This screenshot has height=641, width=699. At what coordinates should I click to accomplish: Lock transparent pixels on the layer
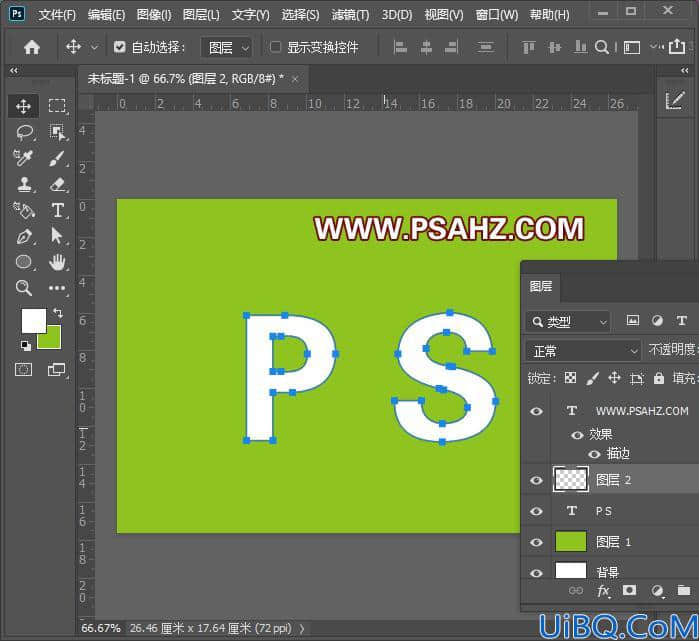click(570, 378)
